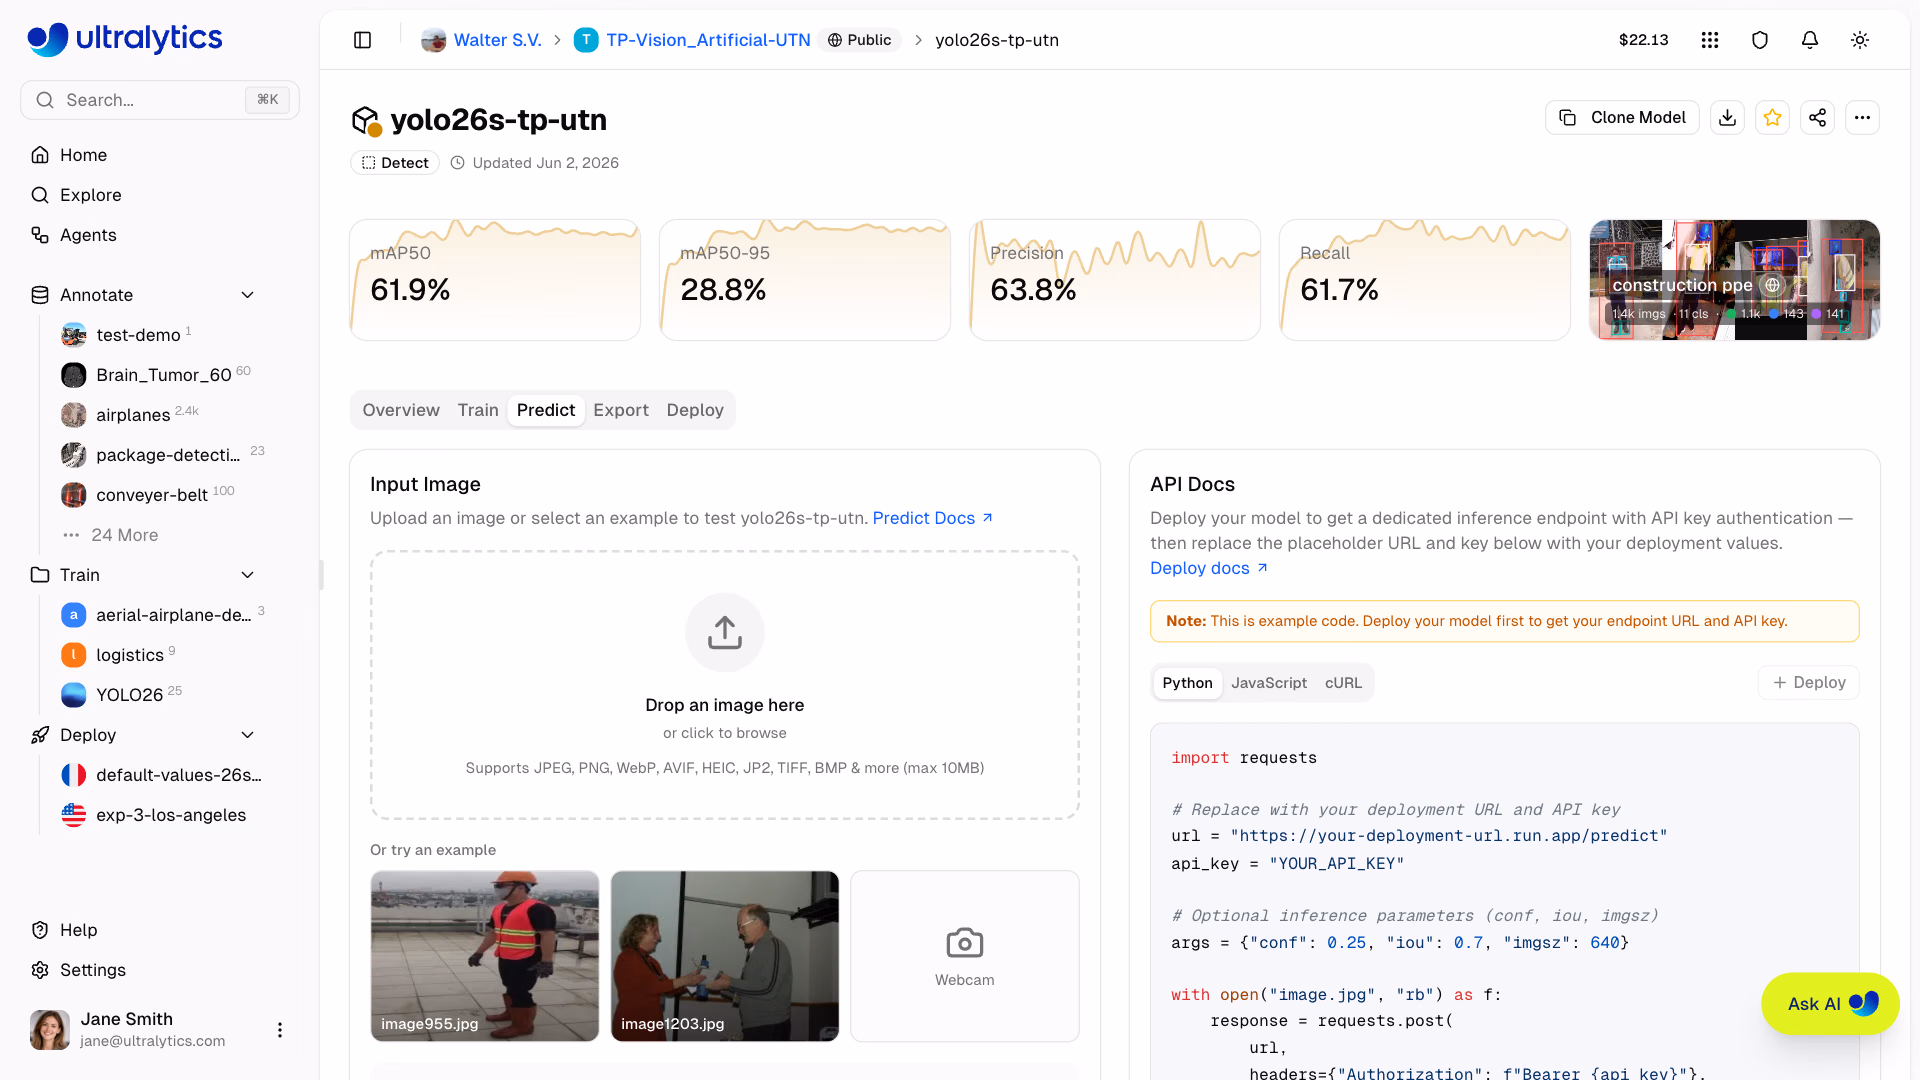Toggle light/dark theme sun icon
1920x1080 pixels.
click(x=1860, y=40)
